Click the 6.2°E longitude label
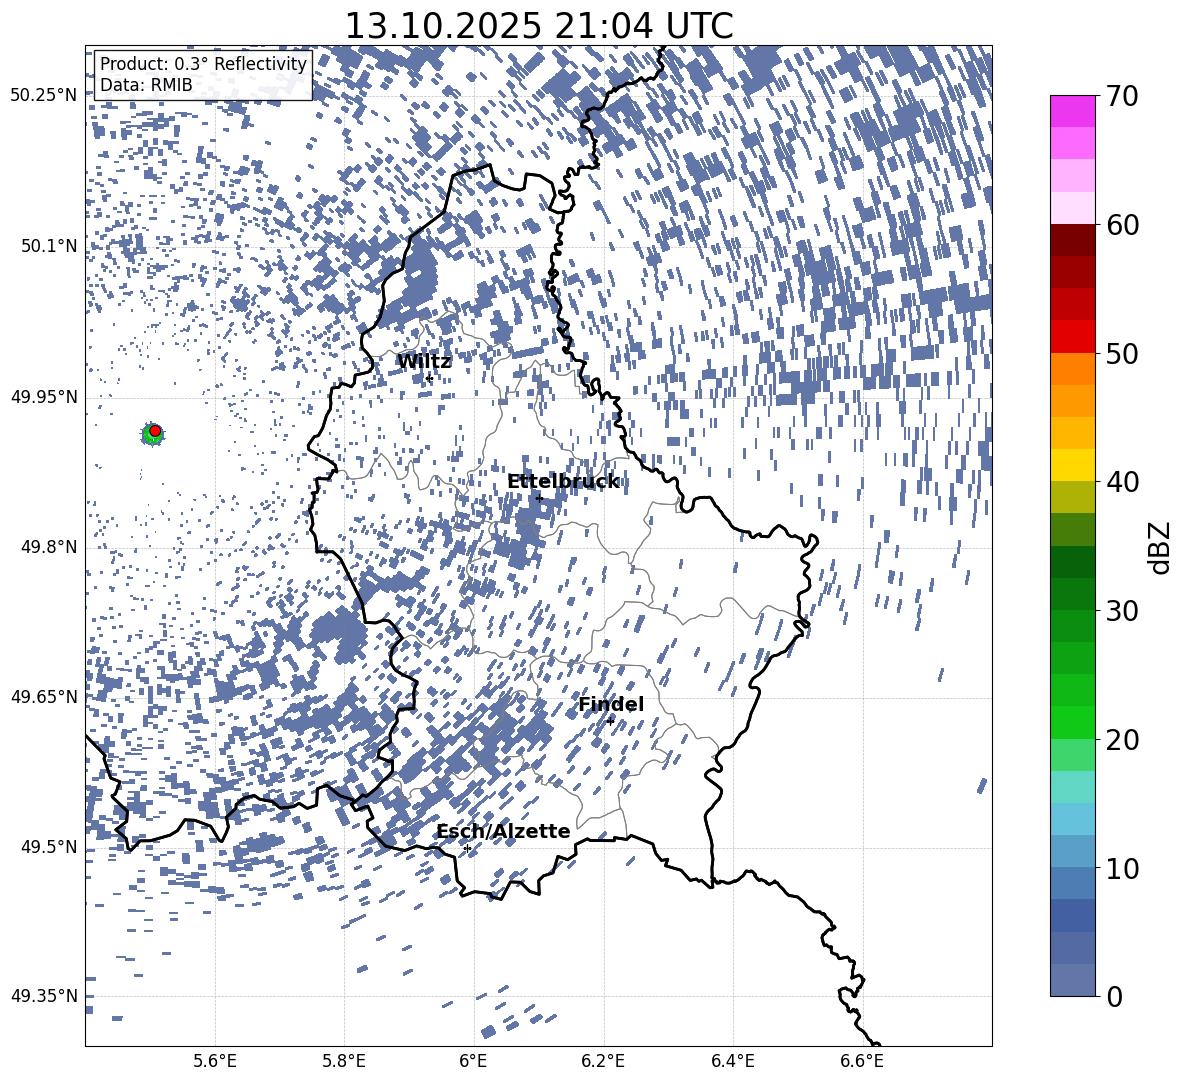Viewport: 1184px width, 1081px height. click(x=603, y=1061)
